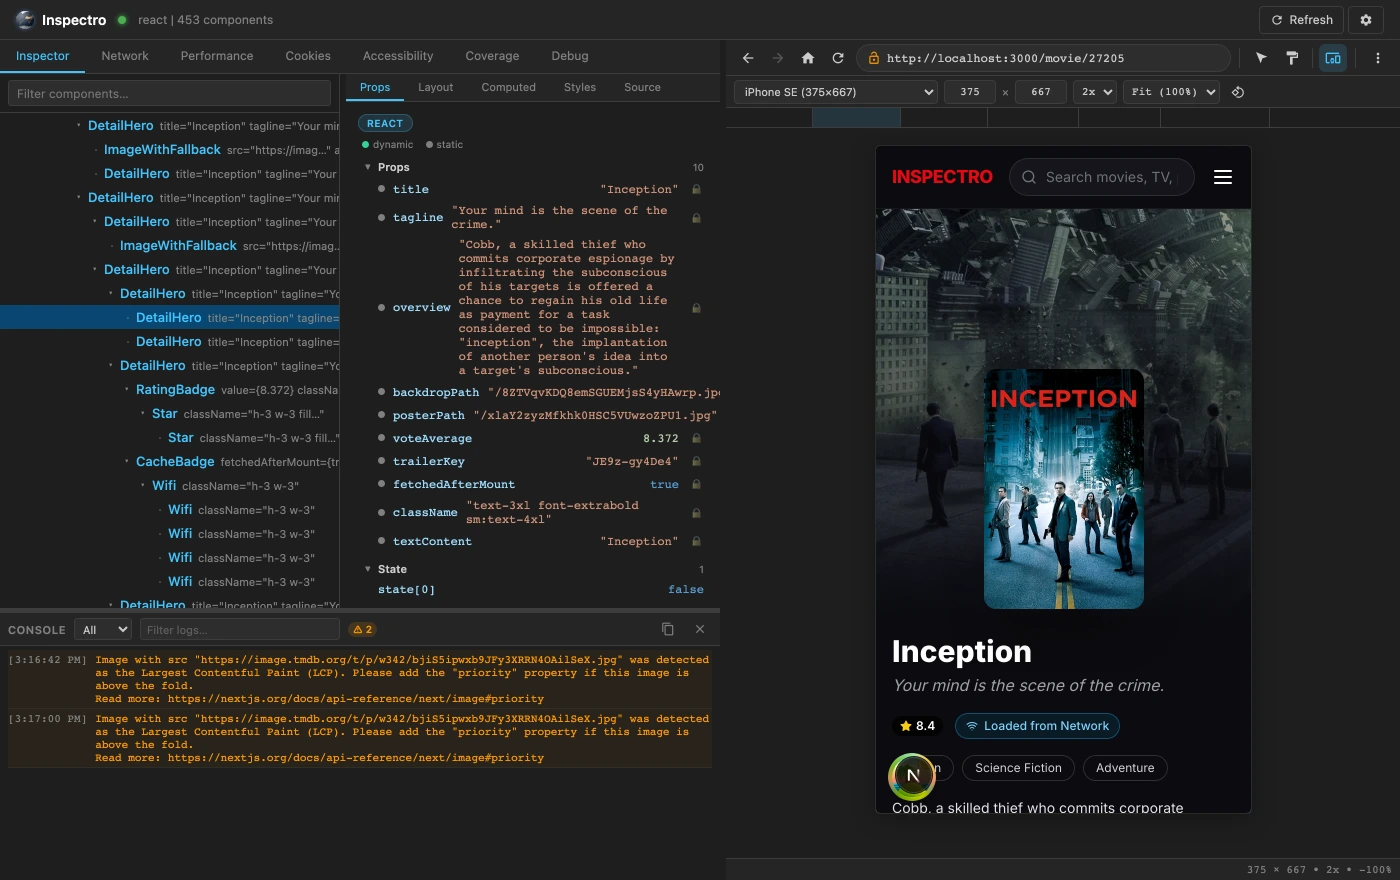This screenshot has height=880, width=1400.
Task: Reload the preview page with the circular arrow
Action: coord(838,58)
